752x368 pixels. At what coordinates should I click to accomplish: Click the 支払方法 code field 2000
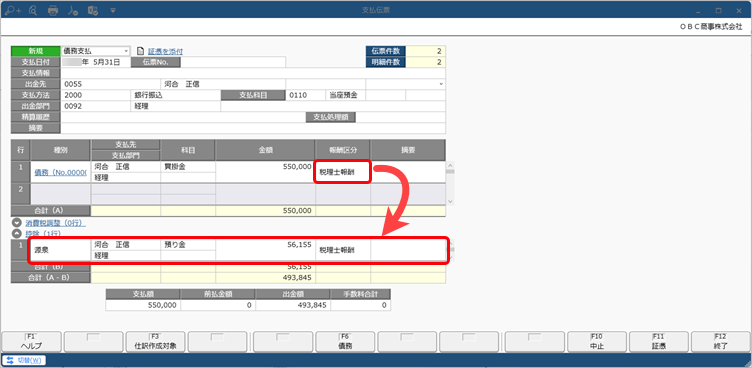(95, 95)
